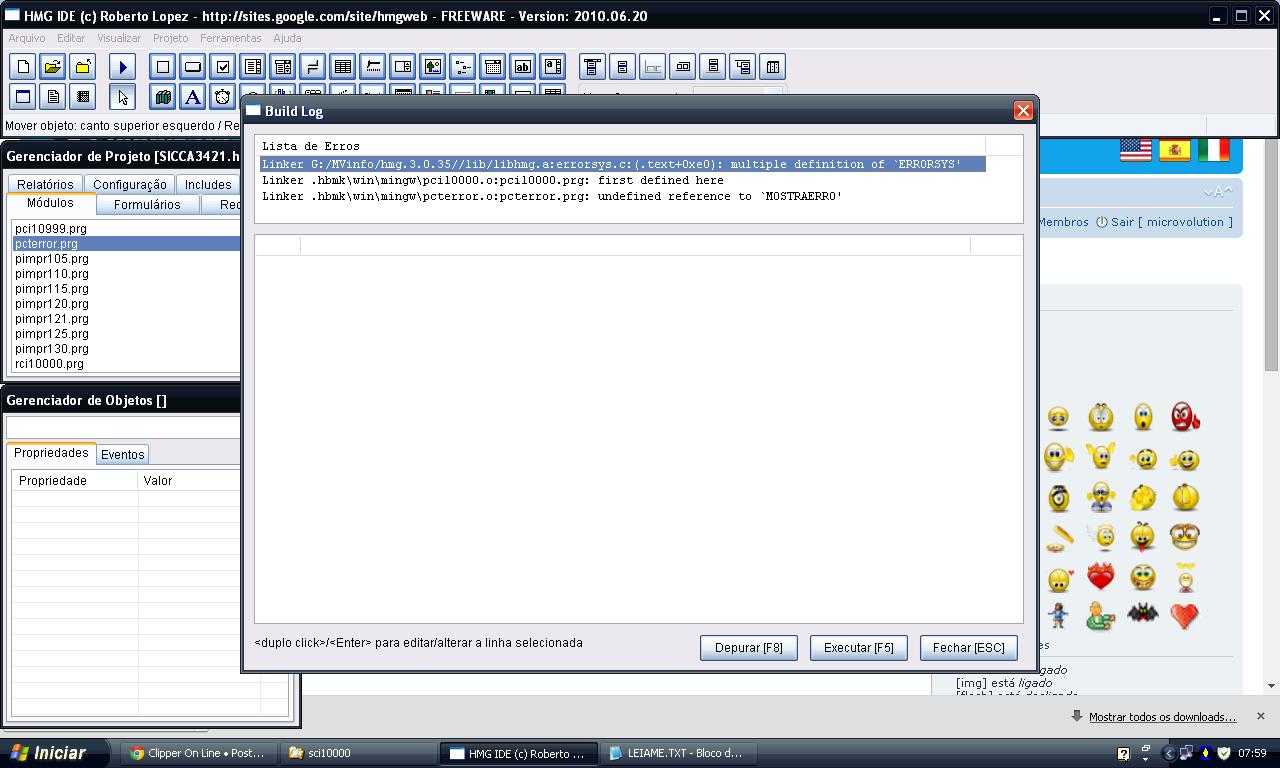
Task: Select the CheckBox control tool icon
Action: (223, 67)
